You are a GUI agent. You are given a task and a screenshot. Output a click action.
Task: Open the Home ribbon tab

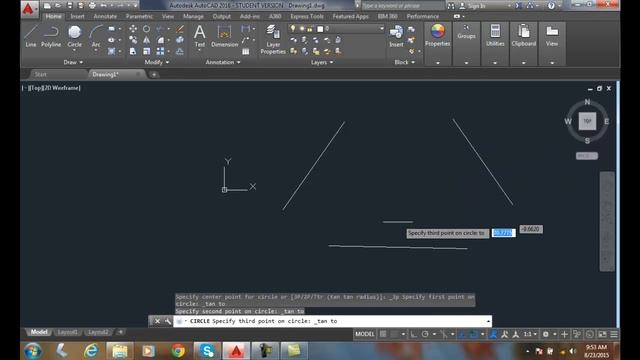coord(53,16)
